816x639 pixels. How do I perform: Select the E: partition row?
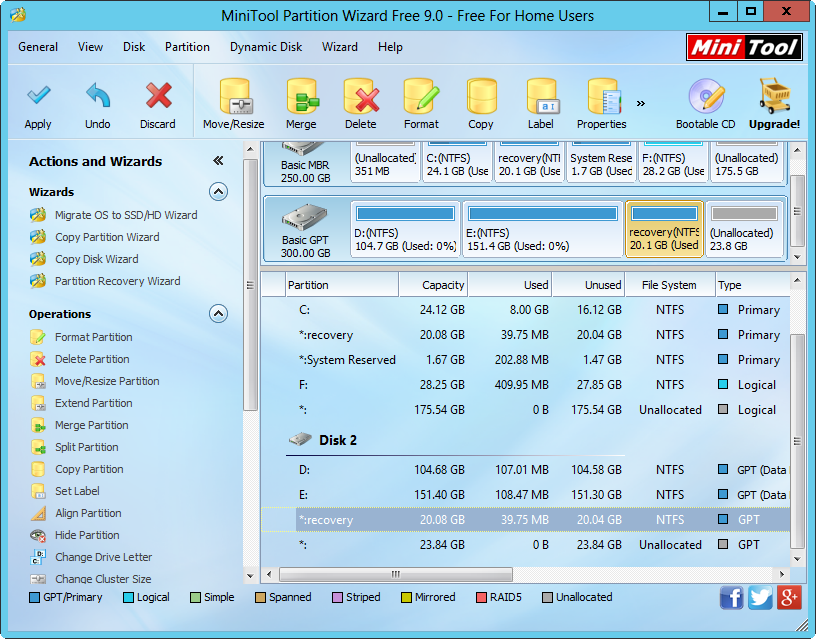(x=526, y=494)
